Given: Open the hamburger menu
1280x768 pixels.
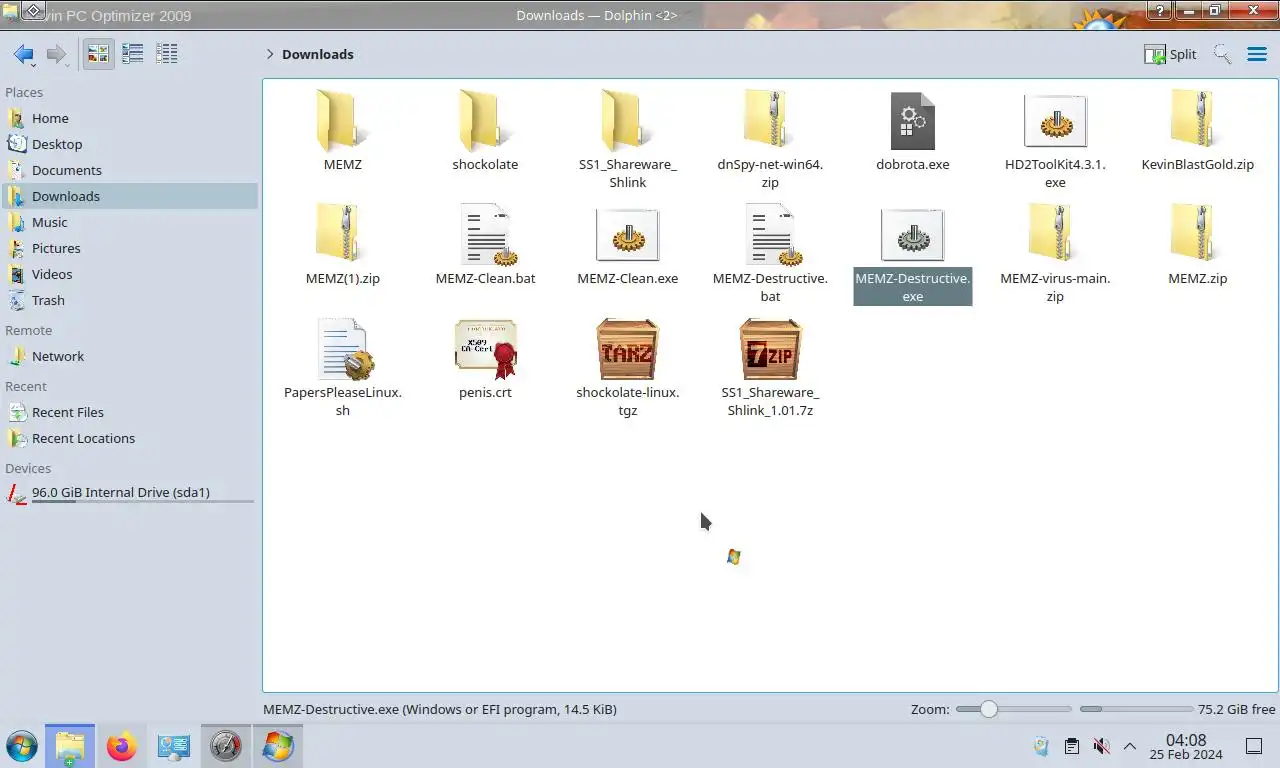Looking at the screenshot, I should coord(1257,54).
